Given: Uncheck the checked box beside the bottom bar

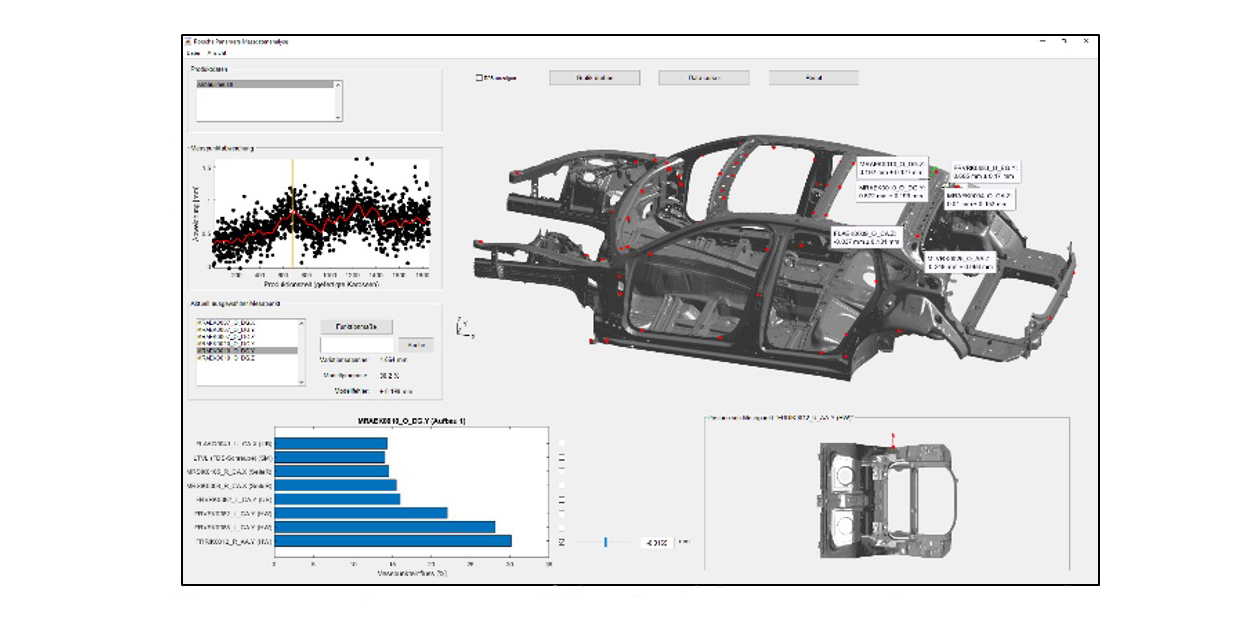Looking at the screenshot, I should coord(561,541).
